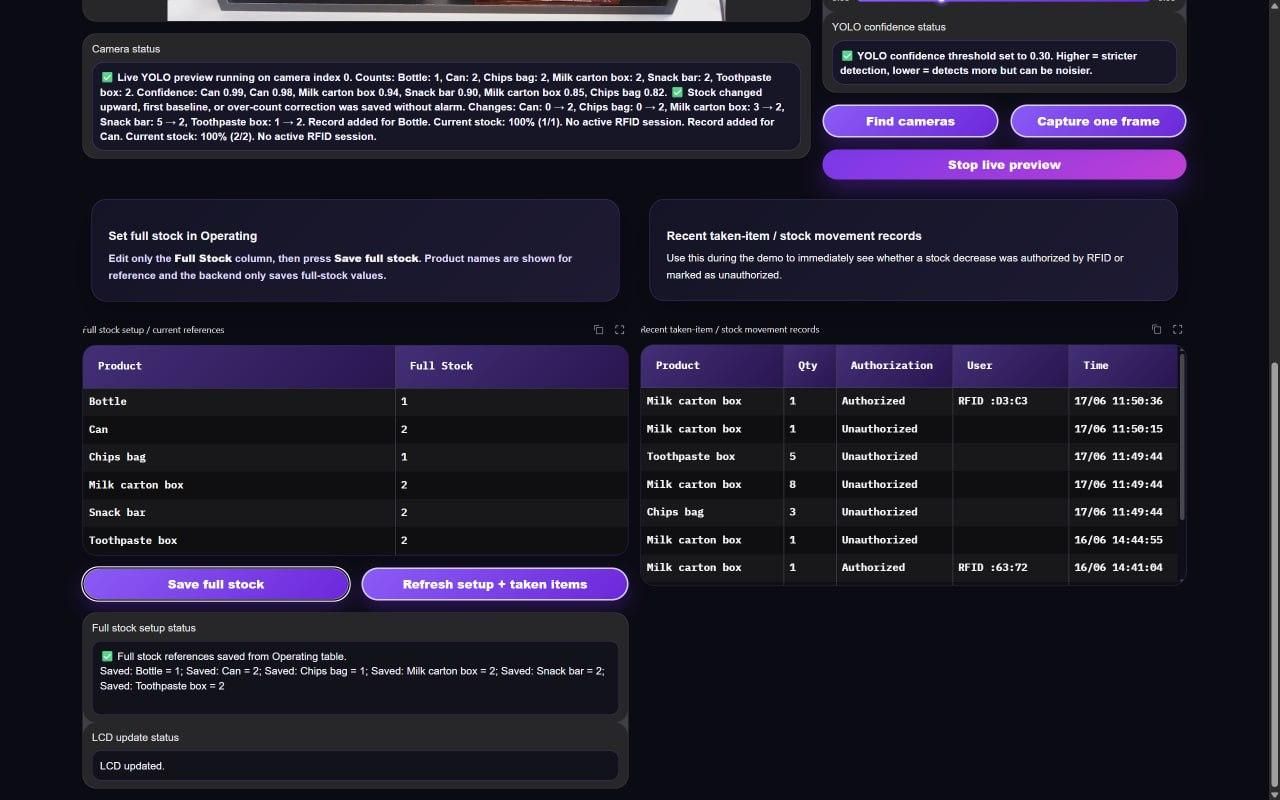This screenshot has width=1280, height=800.
Task: Open taken-item records table in fullscreen
Action: point(1177,329)
